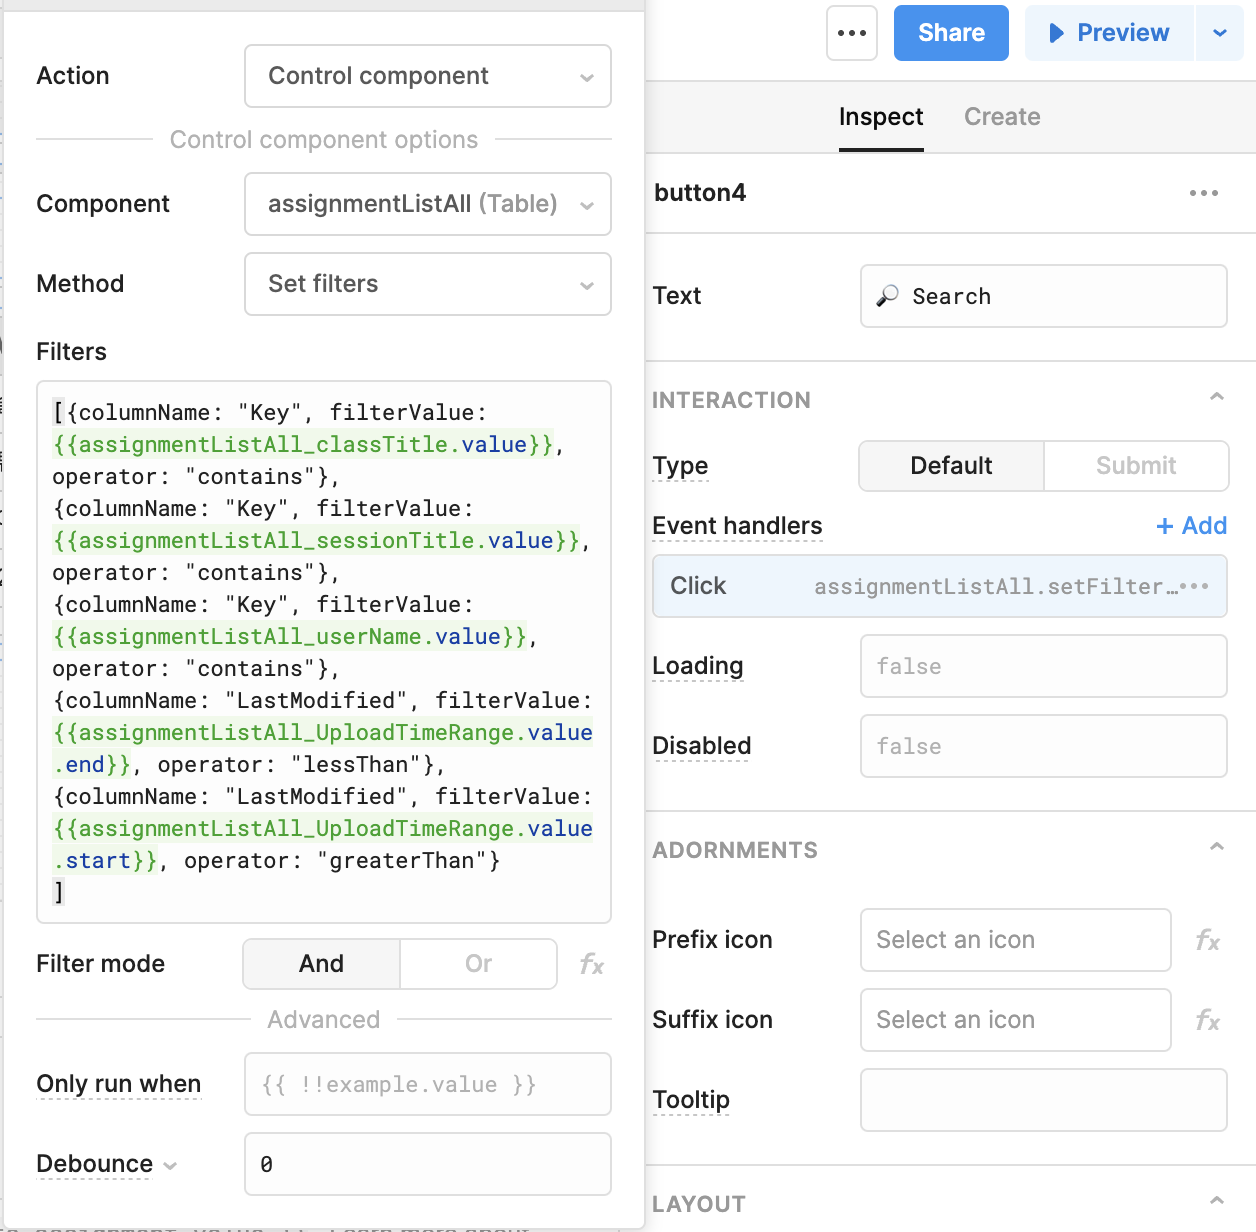Open Click event handler options dots

click(x=1195, y=586)
